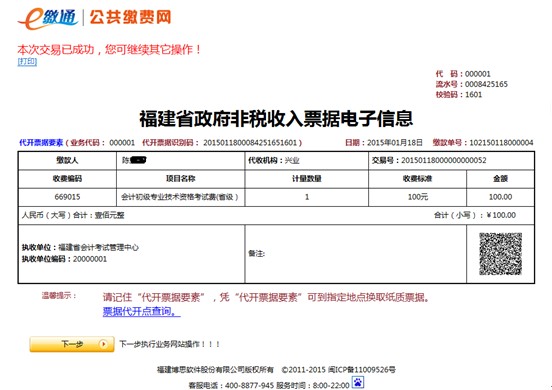Click the 收费编码 669015 cell
Viewport: 552px width, 390px height.
coord(67,197)
